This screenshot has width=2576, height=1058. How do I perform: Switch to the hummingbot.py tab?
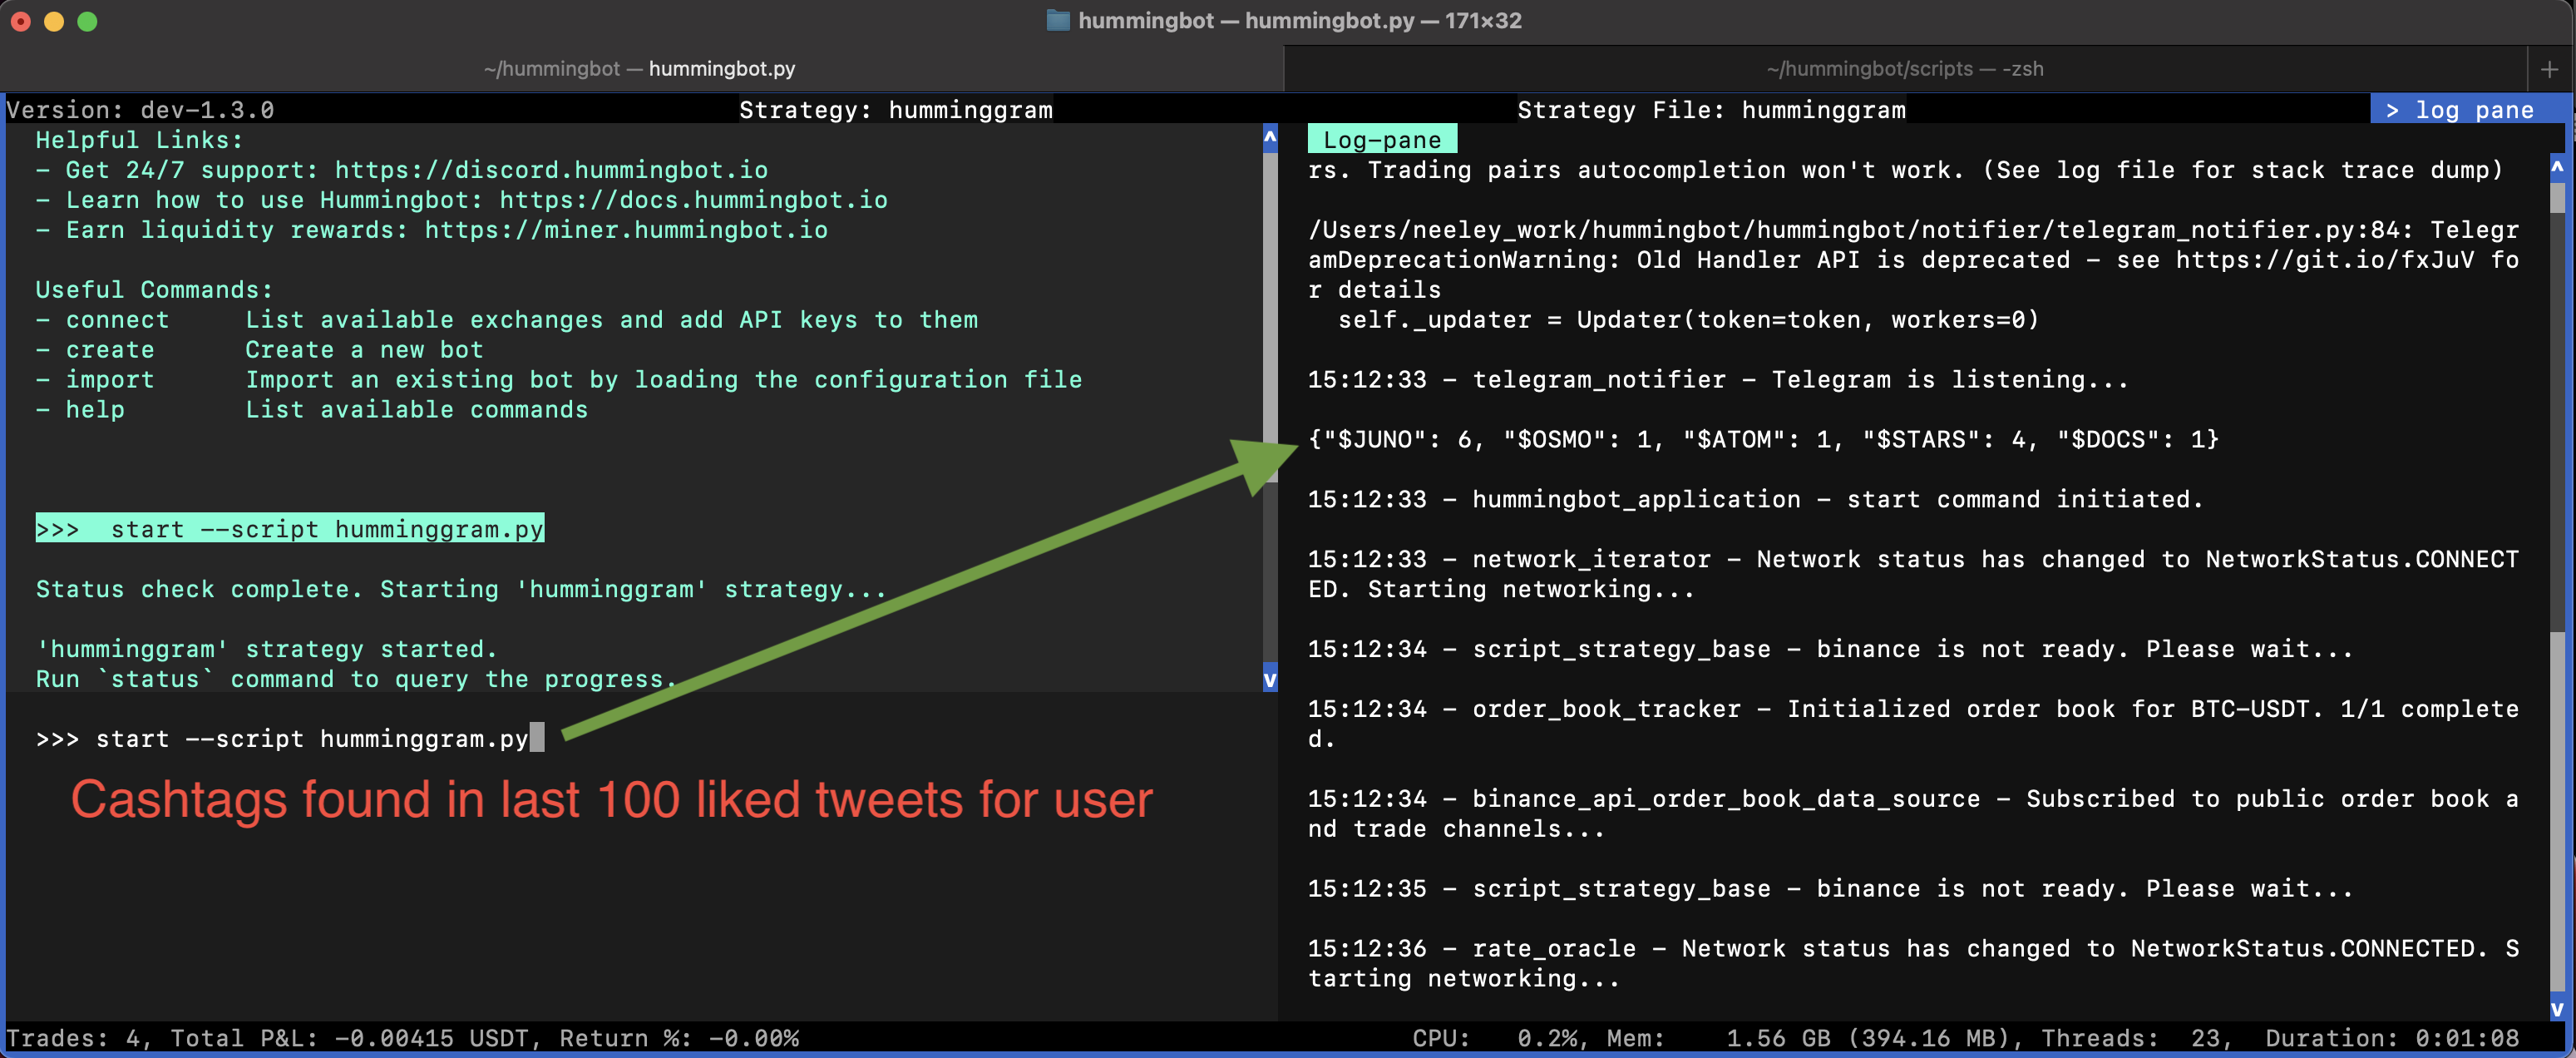(640, 69)
